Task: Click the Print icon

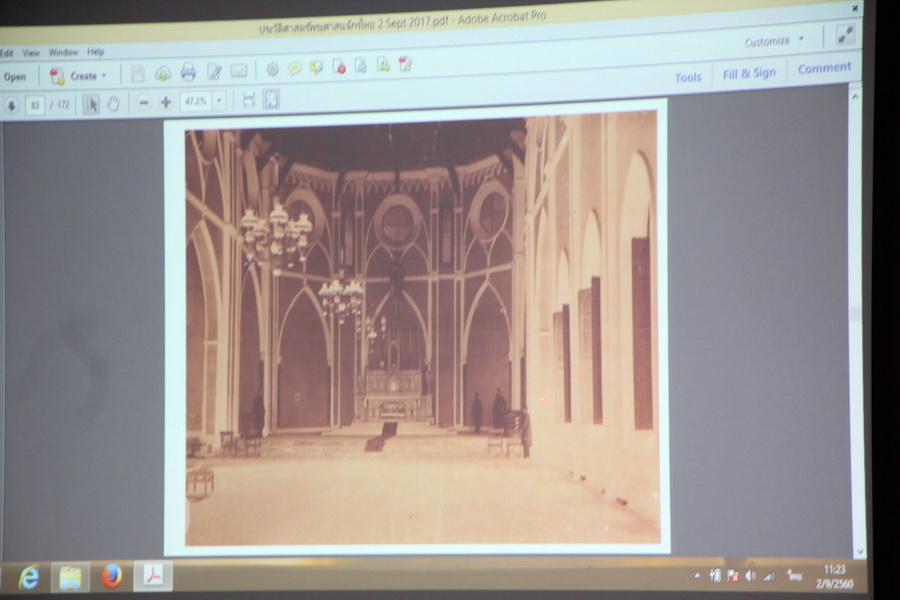Action: click(x=188, y=72)
